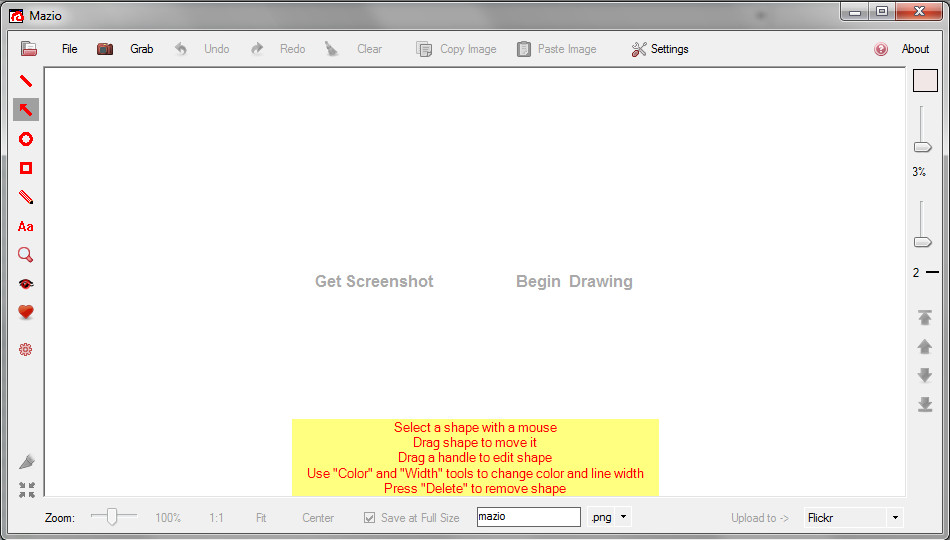Click Begin Drawing in the canvas
Screen dimensions: 950x540
point(574,281)
